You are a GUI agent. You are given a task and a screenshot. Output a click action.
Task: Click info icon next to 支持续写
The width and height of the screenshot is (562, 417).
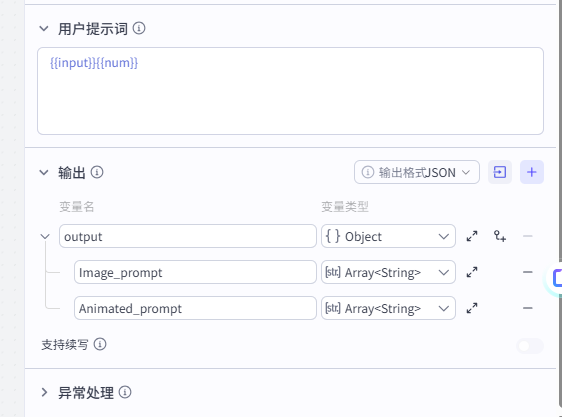[x=100, y=344]
